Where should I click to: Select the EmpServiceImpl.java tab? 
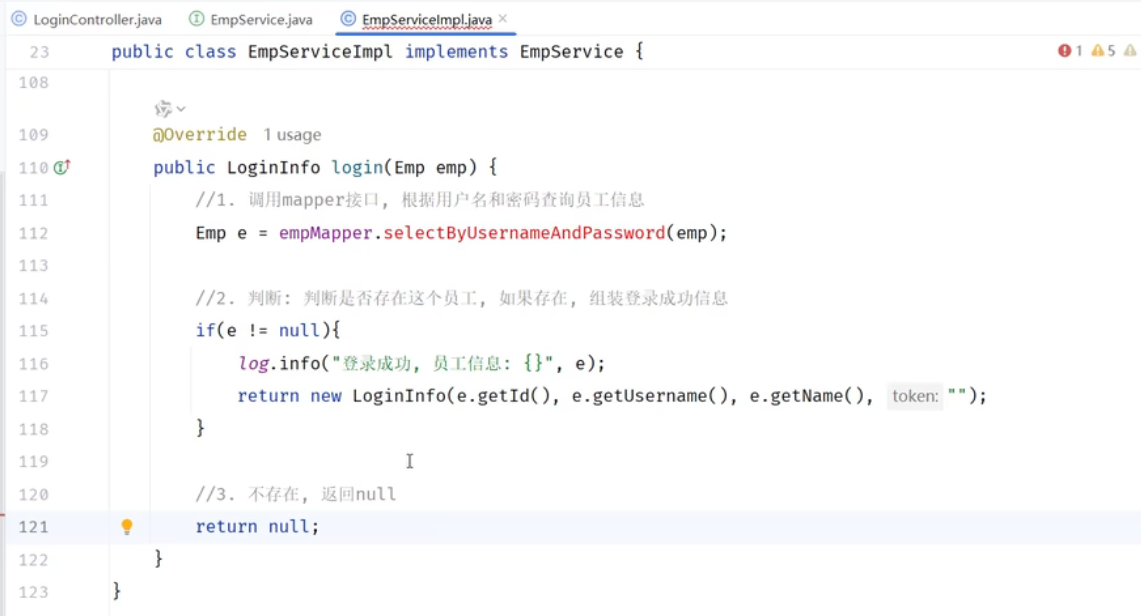(426, 20)
